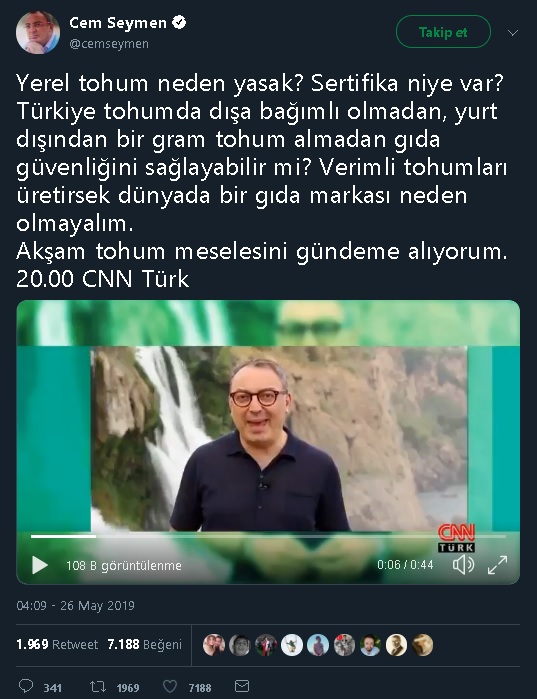Like the tweet with the heart icon
537x699 pixels.
coord(170,687)
